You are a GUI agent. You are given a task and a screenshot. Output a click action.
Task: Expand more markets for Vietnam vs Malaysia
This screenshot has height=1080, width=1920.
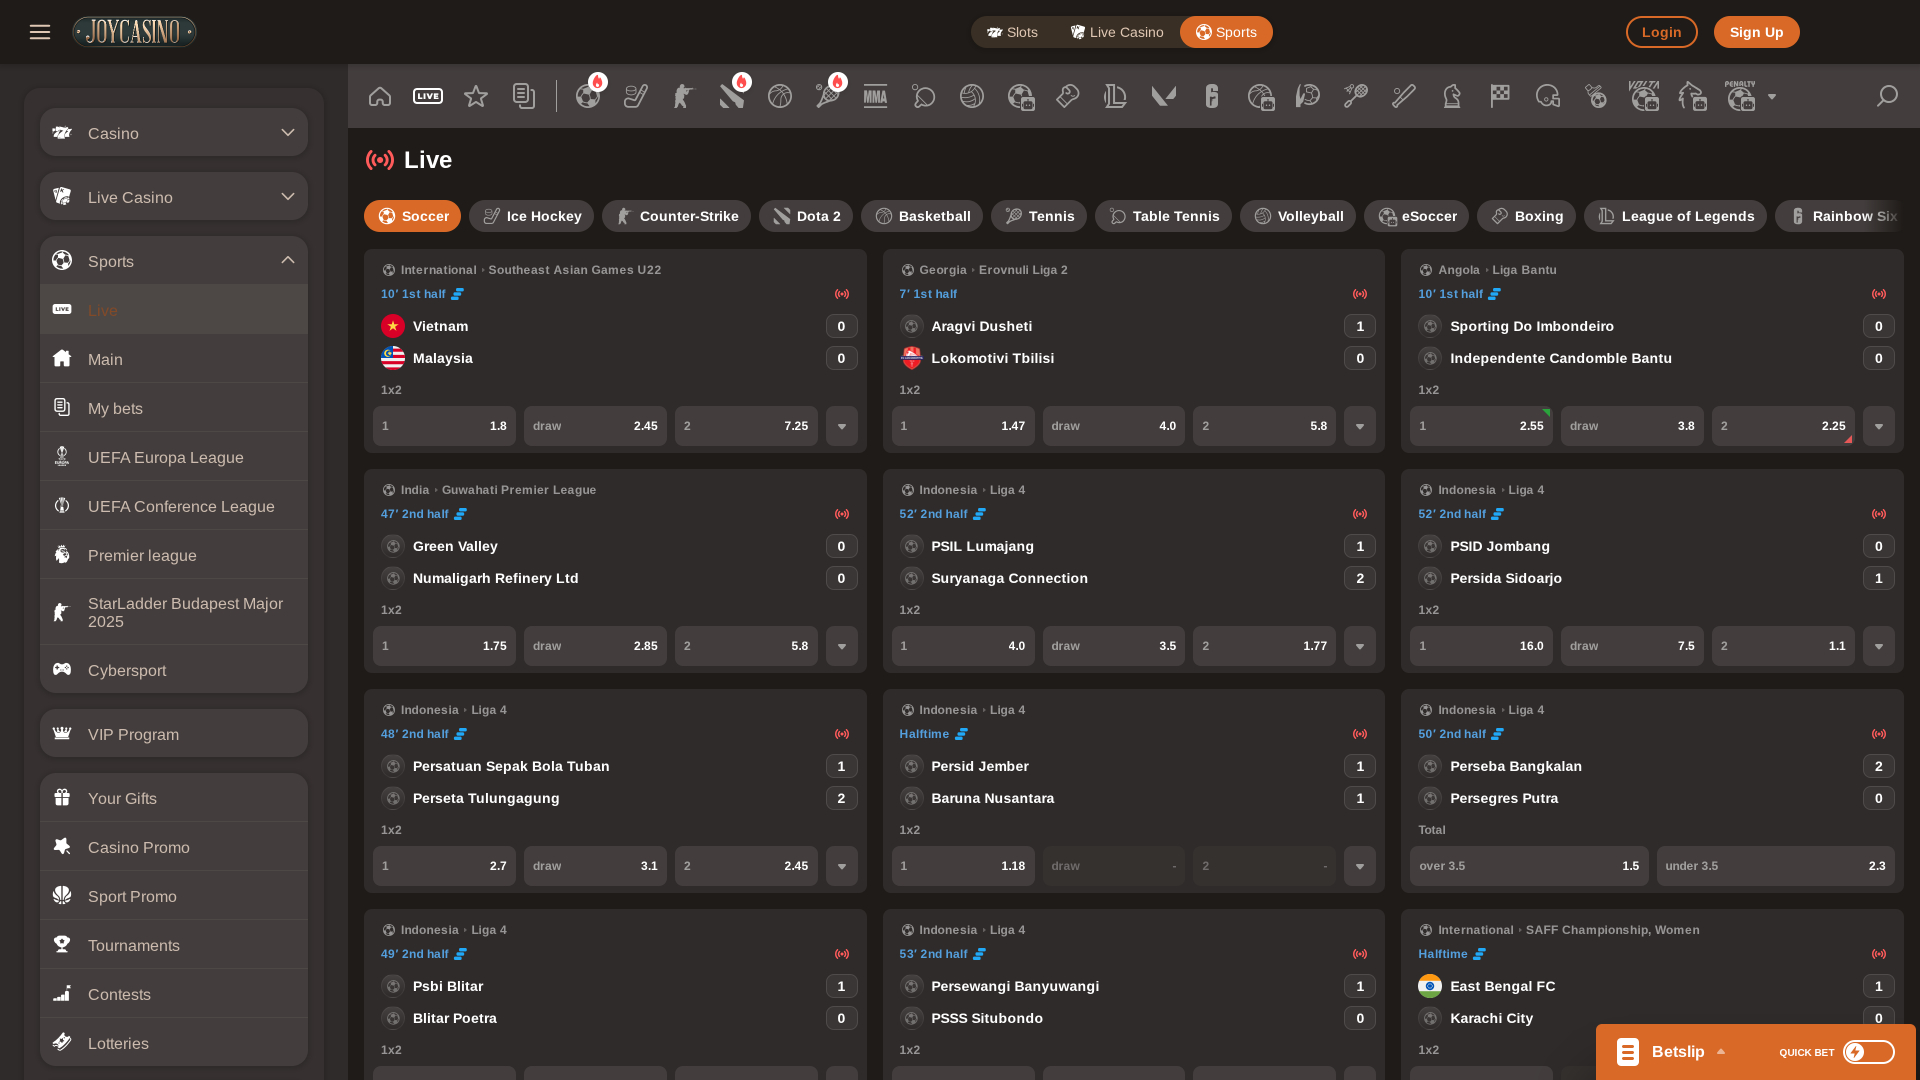[x=842, y=426]
